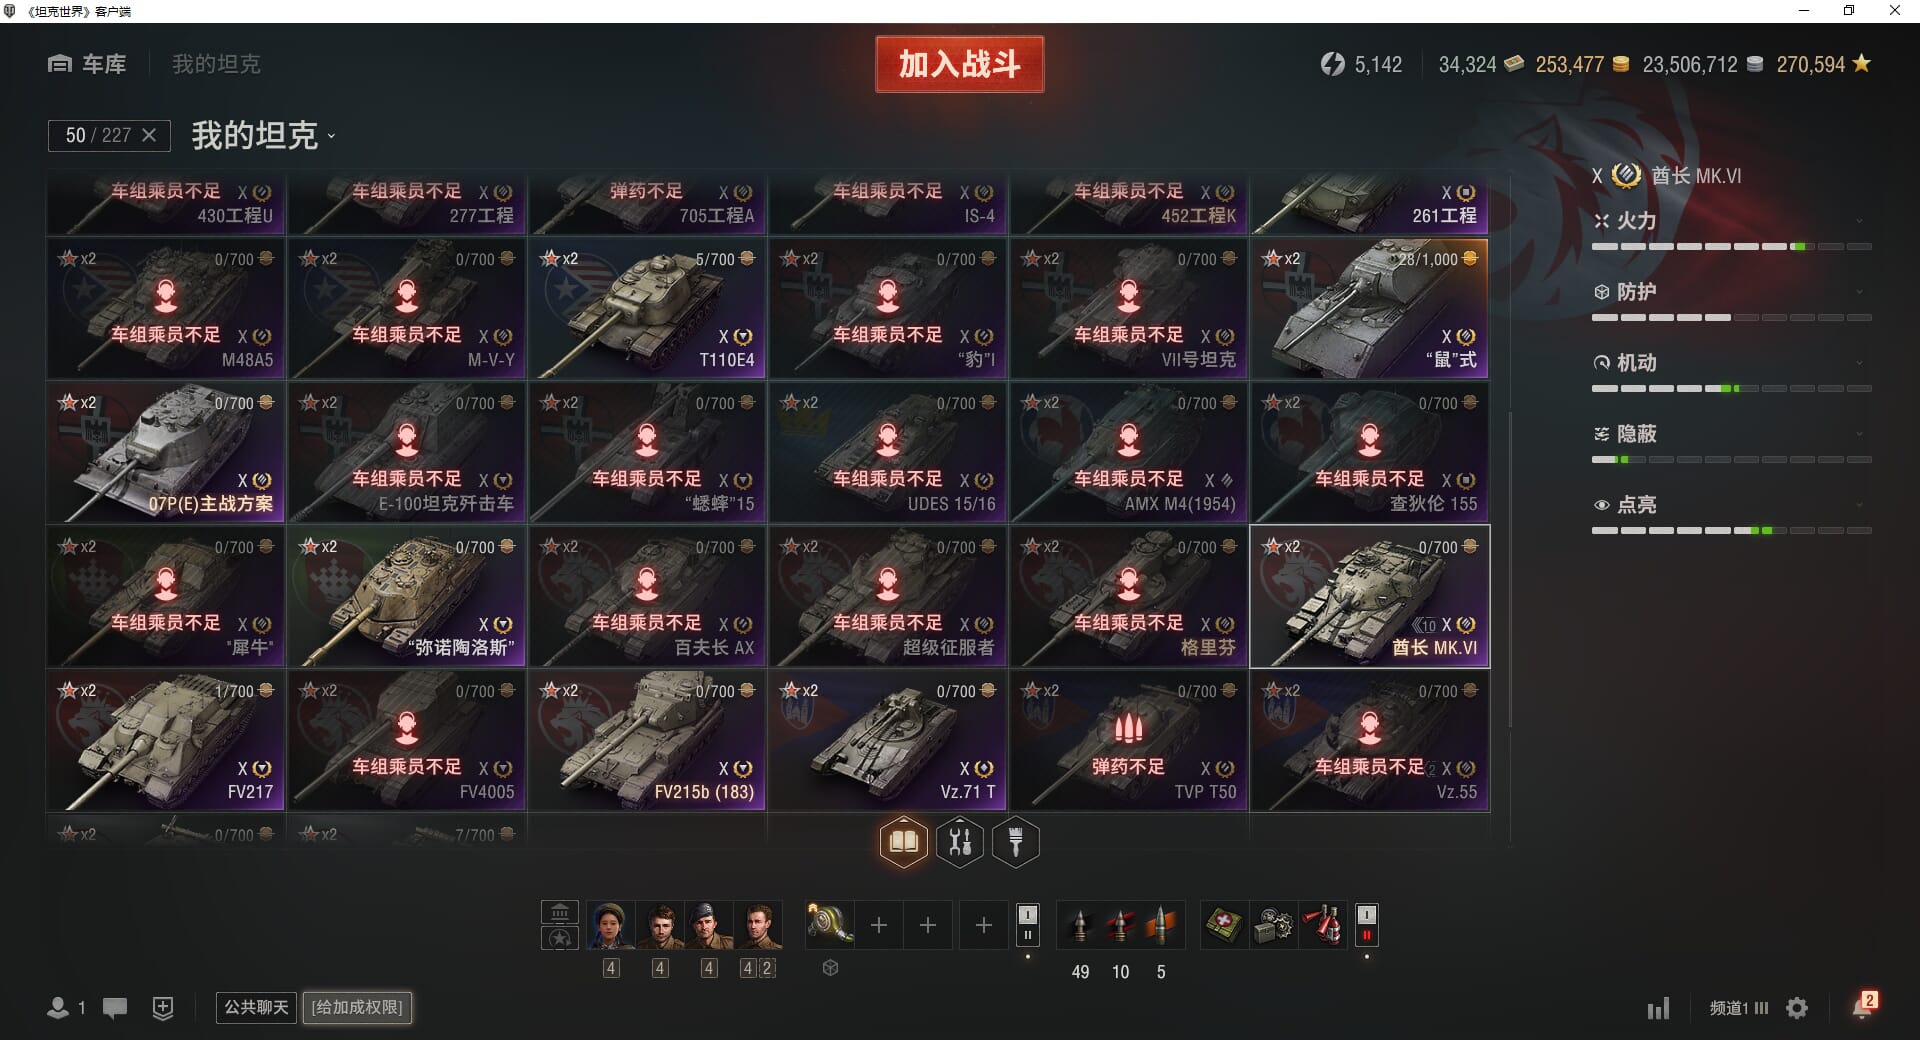Expand the 我的坦克 dropdown heading

pyautogui.click(x=263, y=135)
